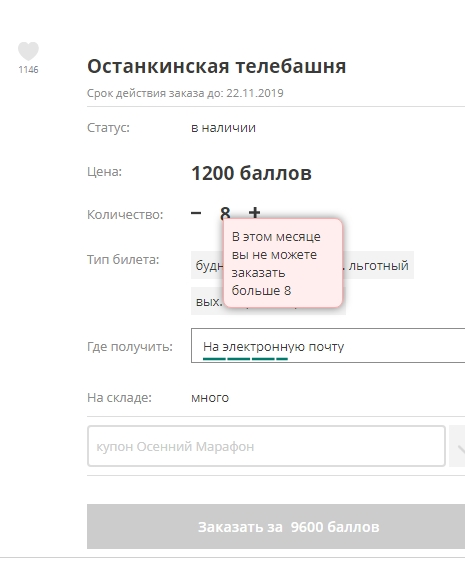Click the product title Останкинская телебашня
This screenshot has width=465, height=566.
[217, 66]
